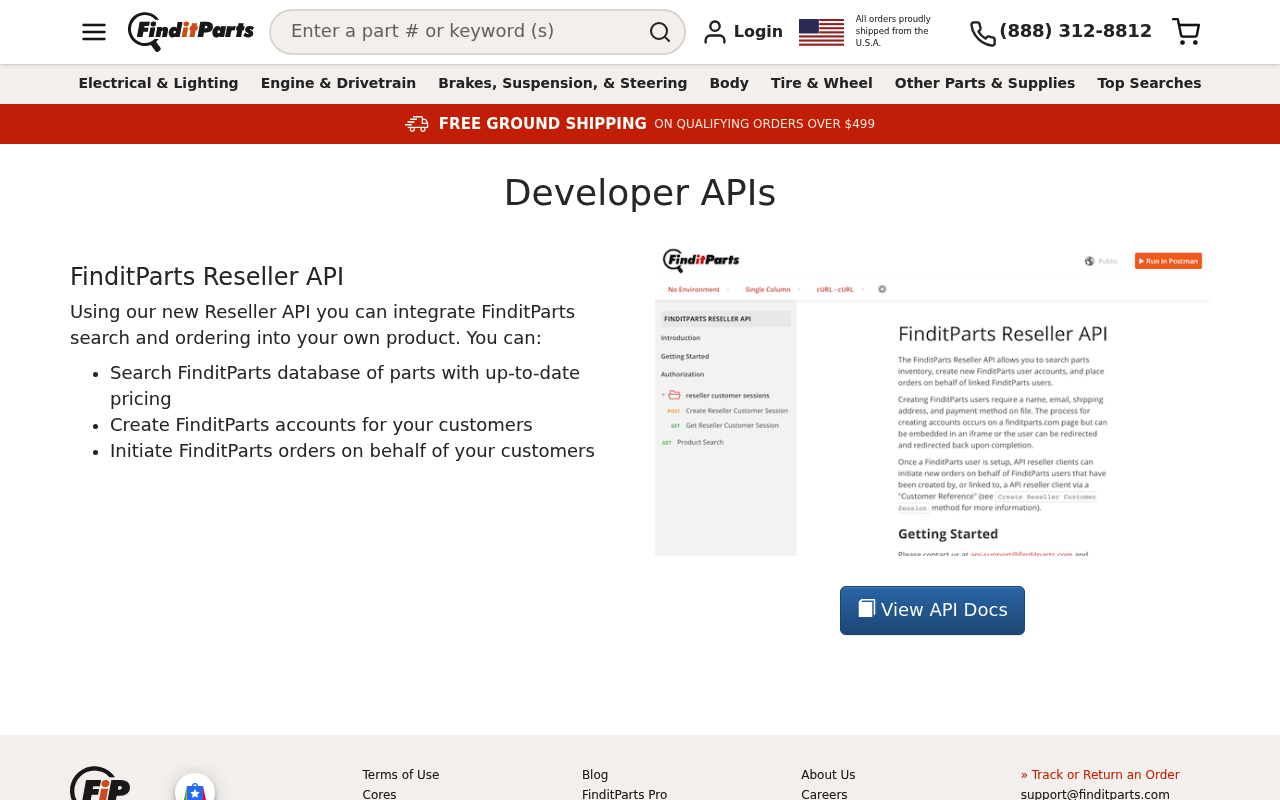1280x800 pixels.
Task: Click the 'Search FinditParts database' bullet
Action: (345, 386)
